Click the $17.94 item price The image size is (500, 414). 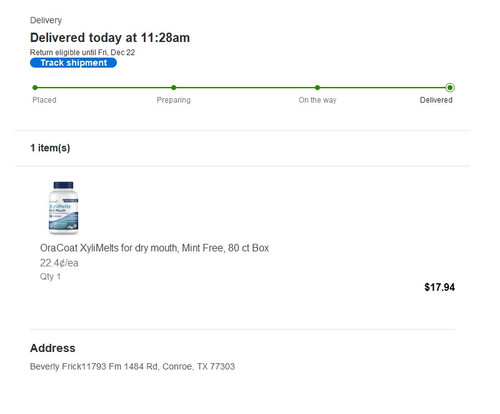click(x=439, y=287)
